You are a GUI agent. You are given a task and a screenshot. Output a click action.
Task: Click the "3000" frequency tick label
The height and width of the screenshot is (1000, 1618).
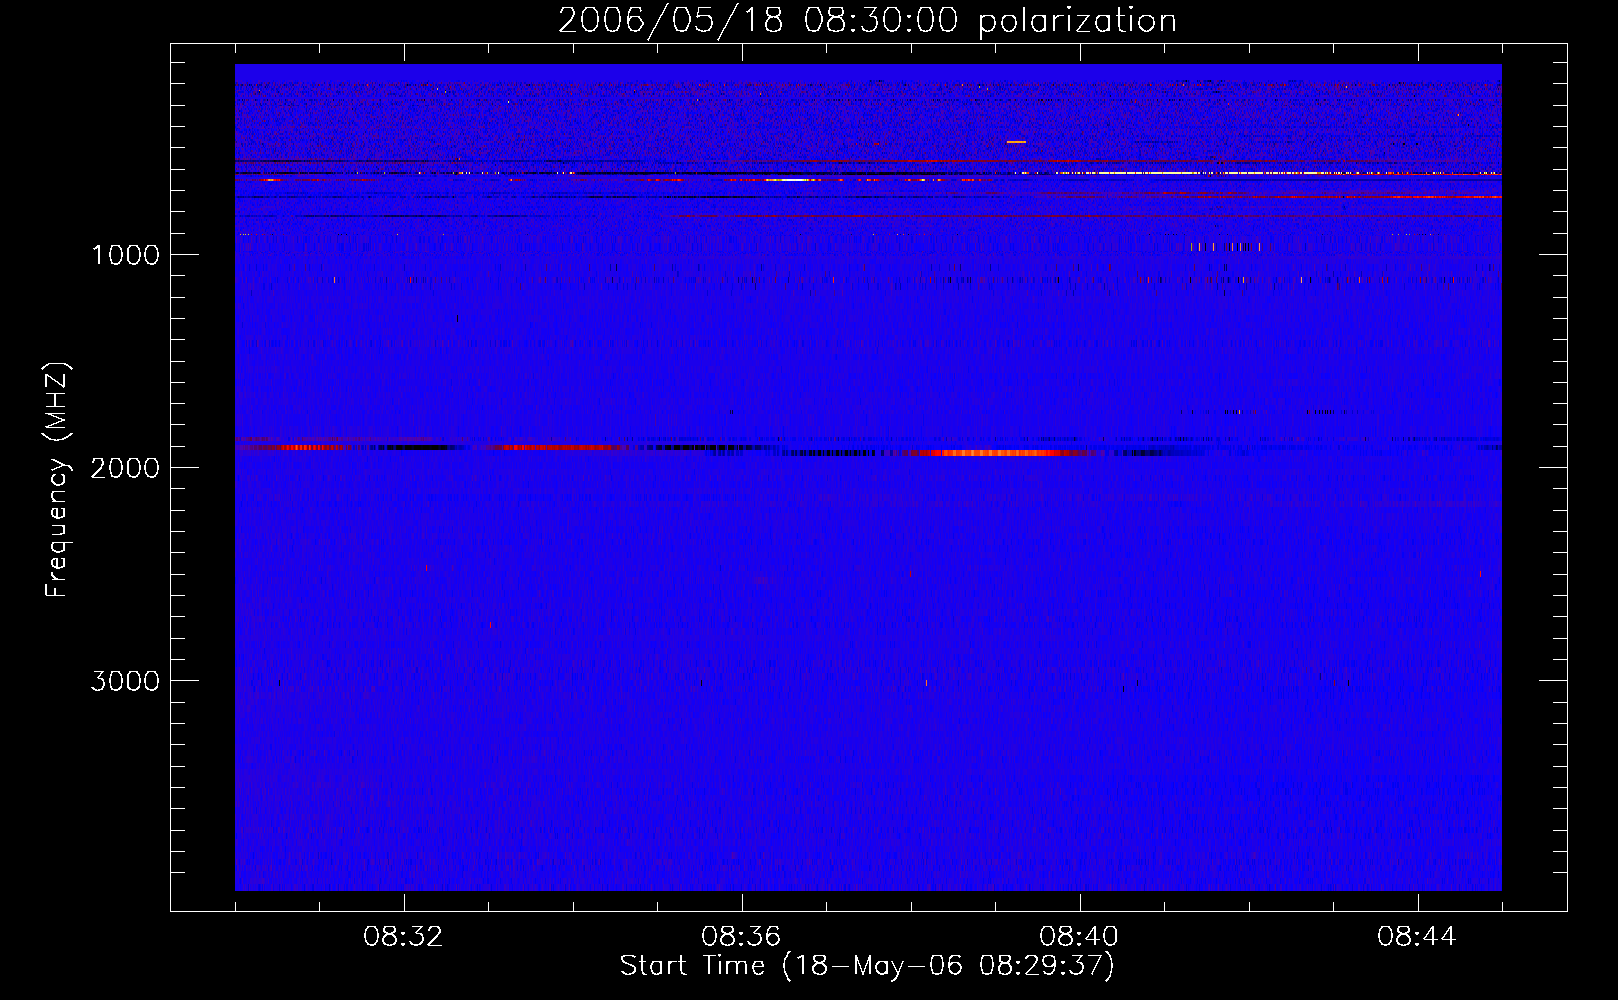125,681
